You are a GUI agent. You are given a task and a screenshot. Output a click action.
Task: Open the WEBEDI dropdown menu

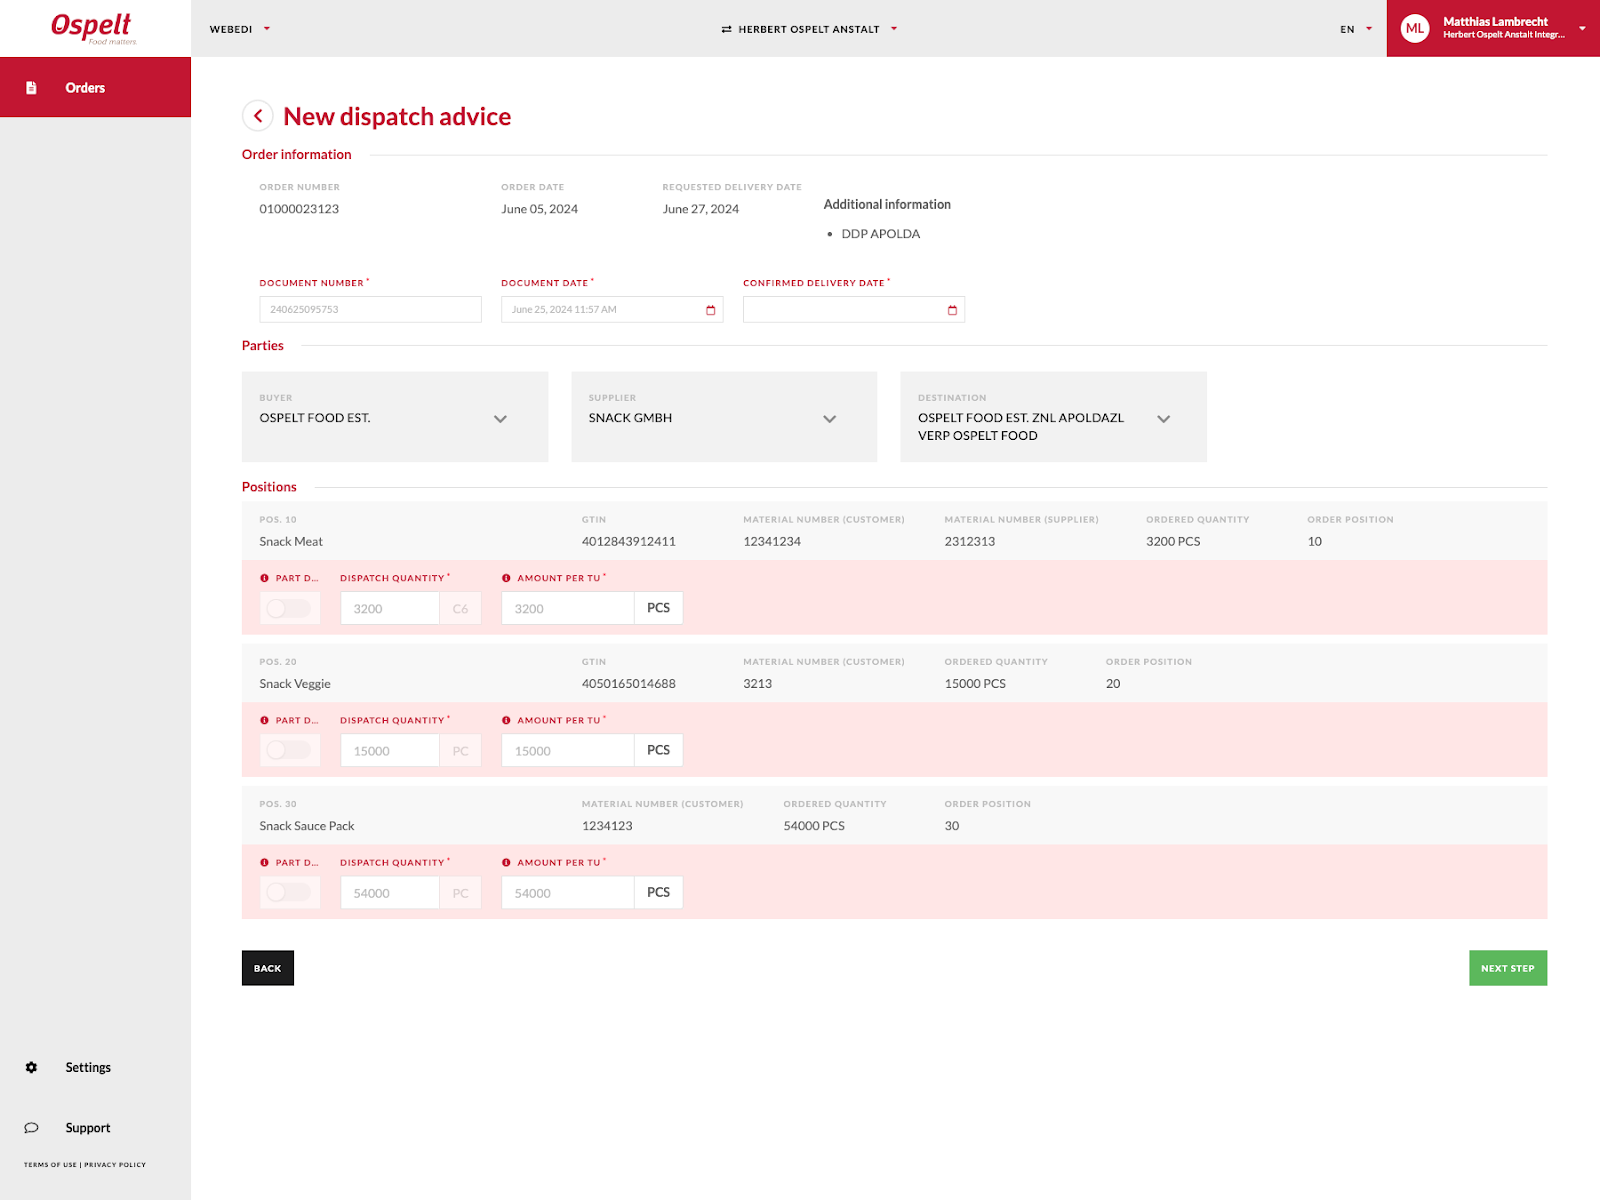coord(240,29)
